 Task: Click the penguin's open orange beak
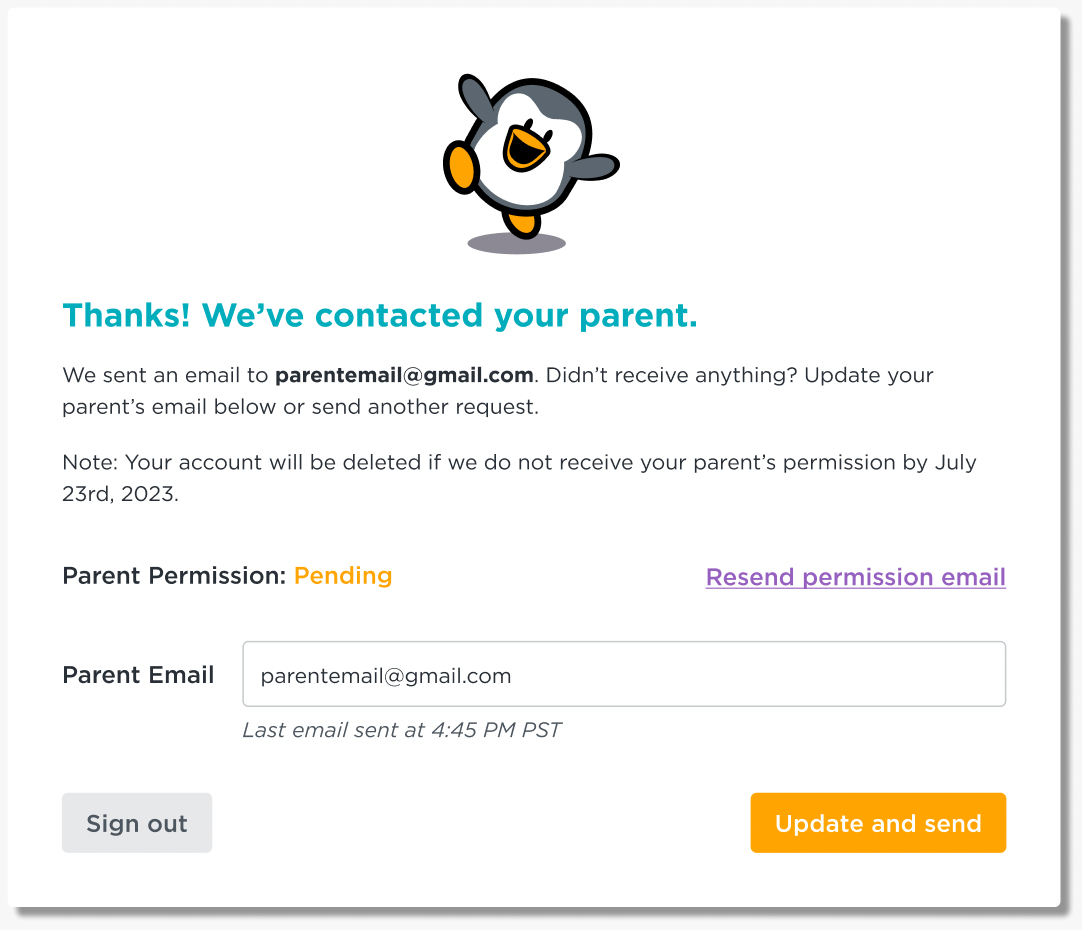point(526,148)
